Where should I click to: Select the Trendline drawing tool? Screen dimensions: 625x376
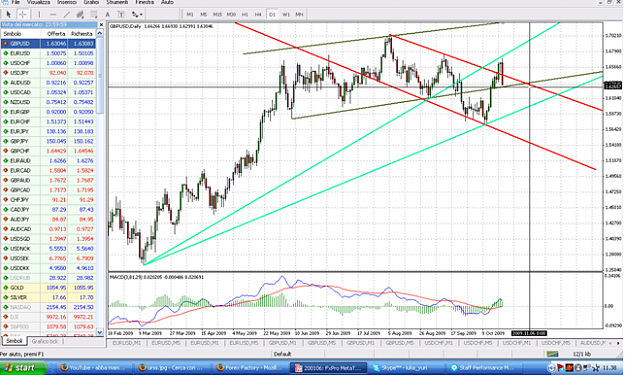[67, 14]
